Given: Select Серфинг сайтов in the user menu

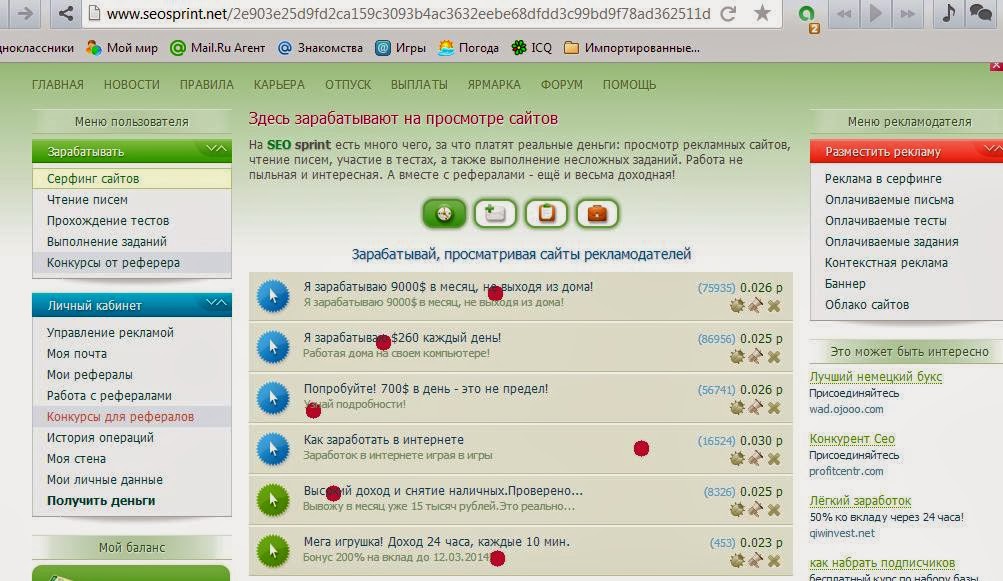Looking at the screenshot, I should click(132, 179).
